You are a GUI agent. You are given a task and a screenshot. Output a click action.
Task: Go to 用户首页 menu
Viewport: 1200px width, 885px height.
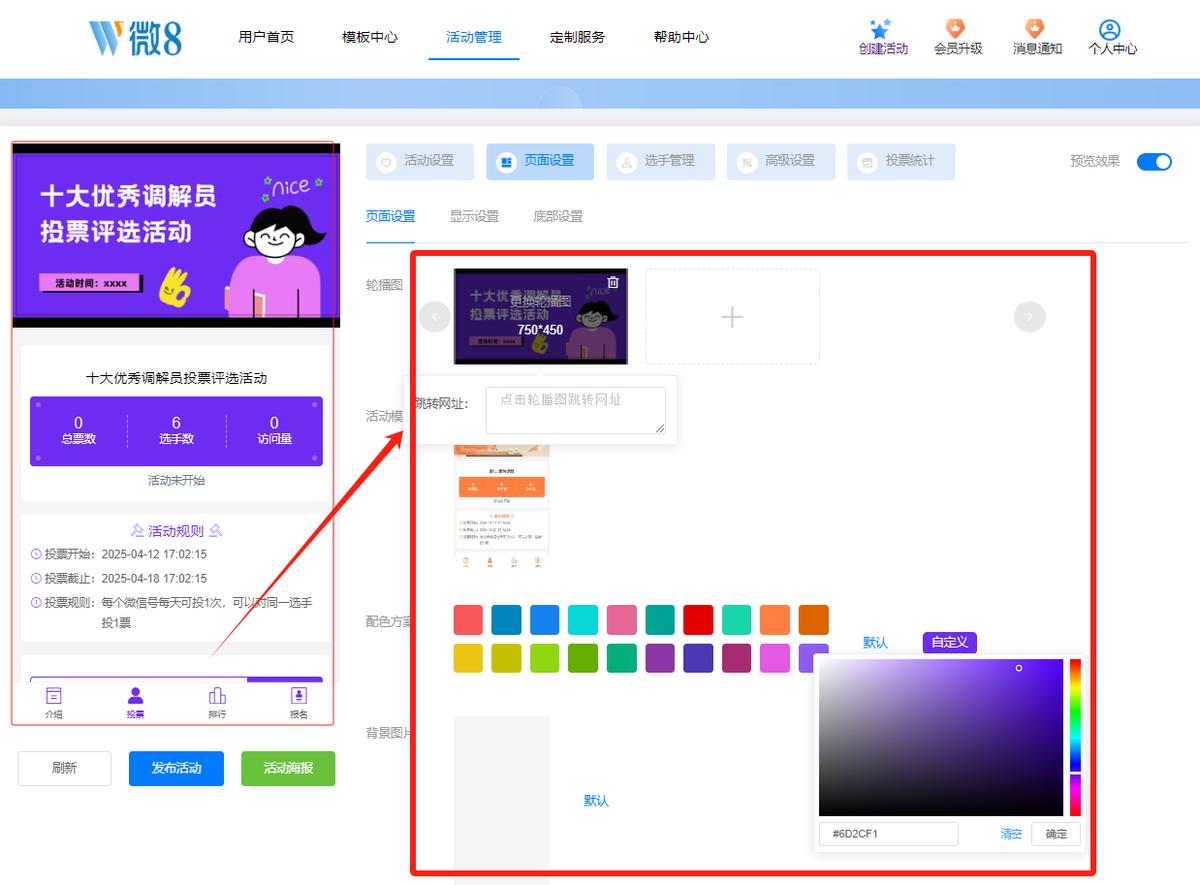pyautogui.click(x=266, y=37)
